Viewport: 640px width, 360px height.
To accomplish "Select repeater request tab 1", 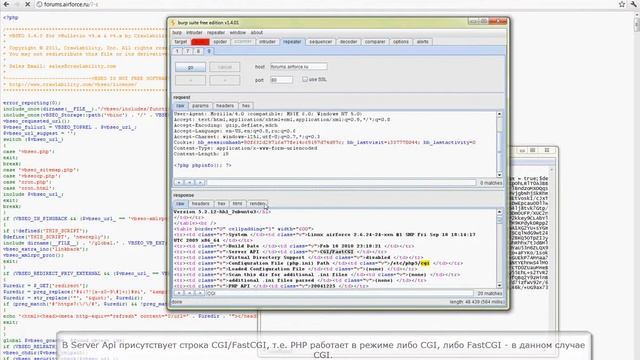I will [178, 51].
